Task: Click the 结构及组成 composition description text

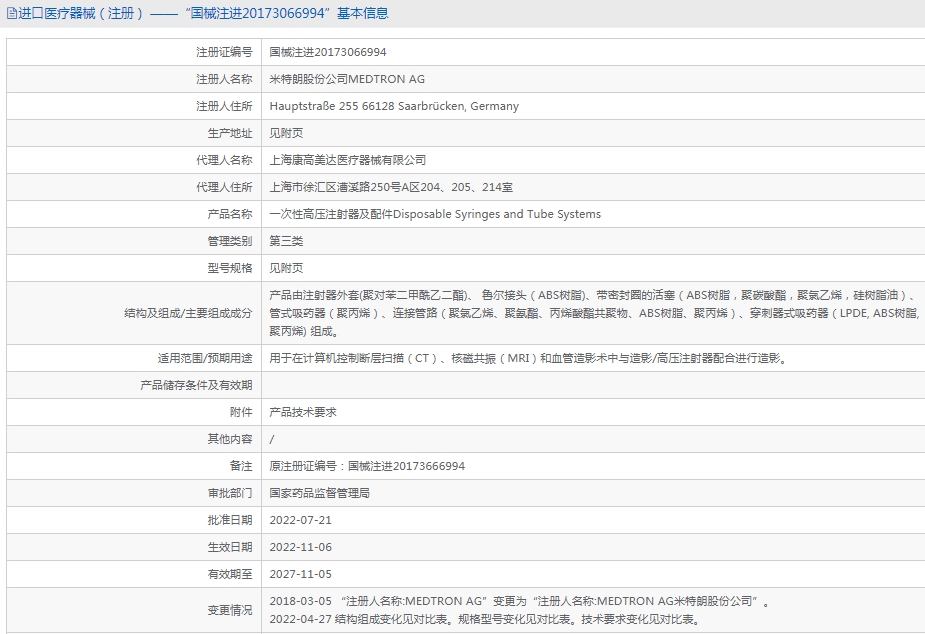Action: [590, 313]
